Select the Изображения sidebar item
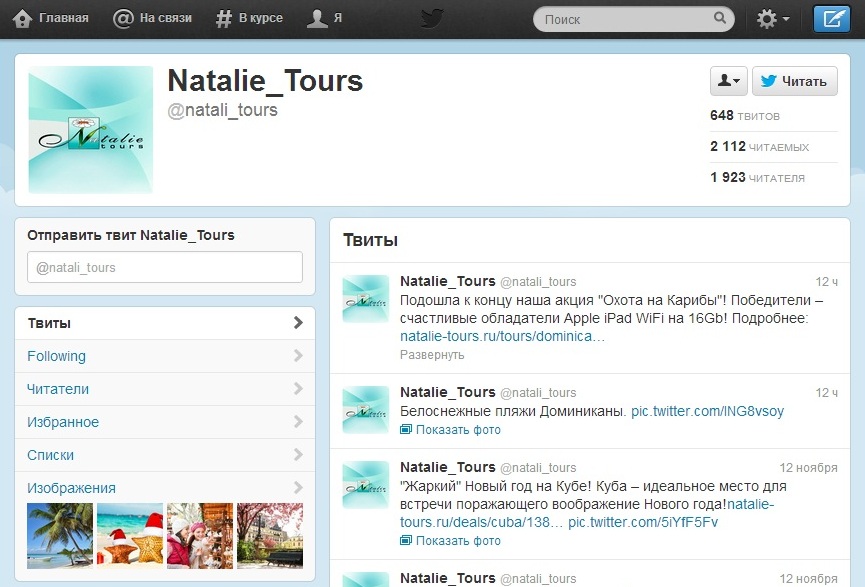 point(165,488)
